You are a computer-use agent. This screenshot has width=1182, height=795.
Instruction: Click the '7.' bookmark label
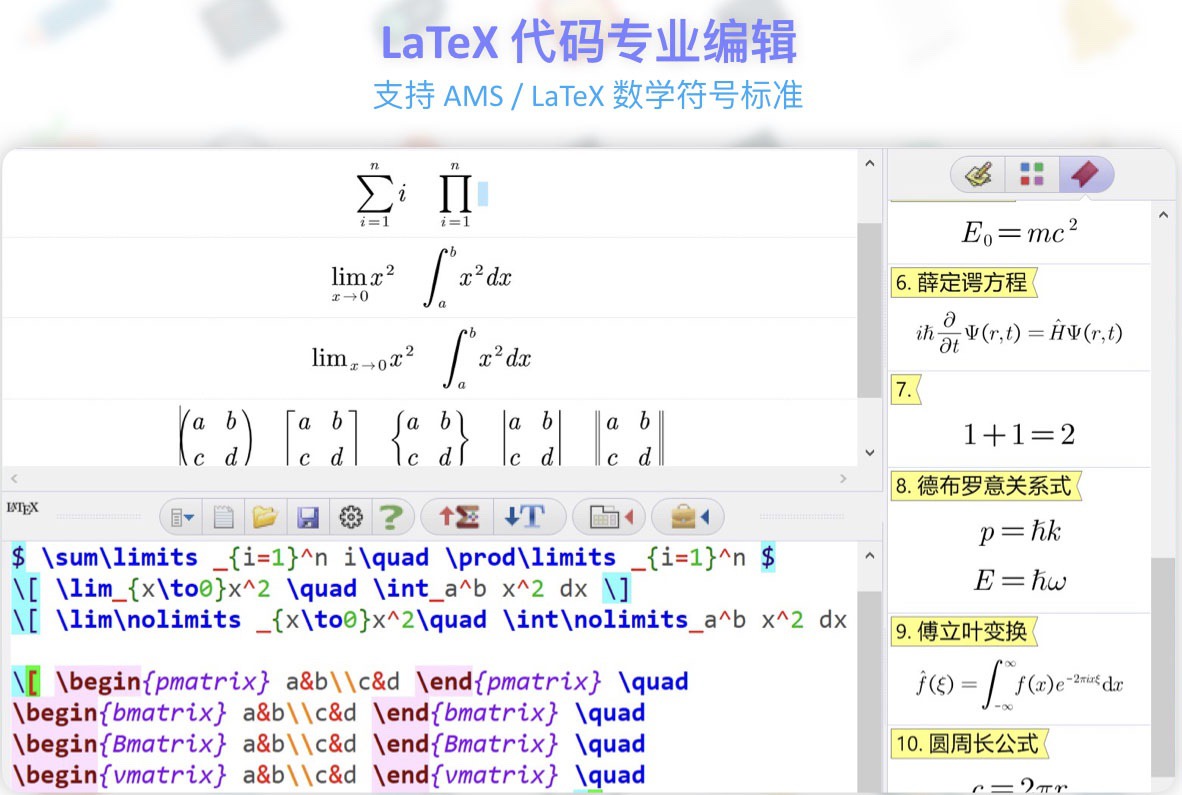click(x=905, y=390)
